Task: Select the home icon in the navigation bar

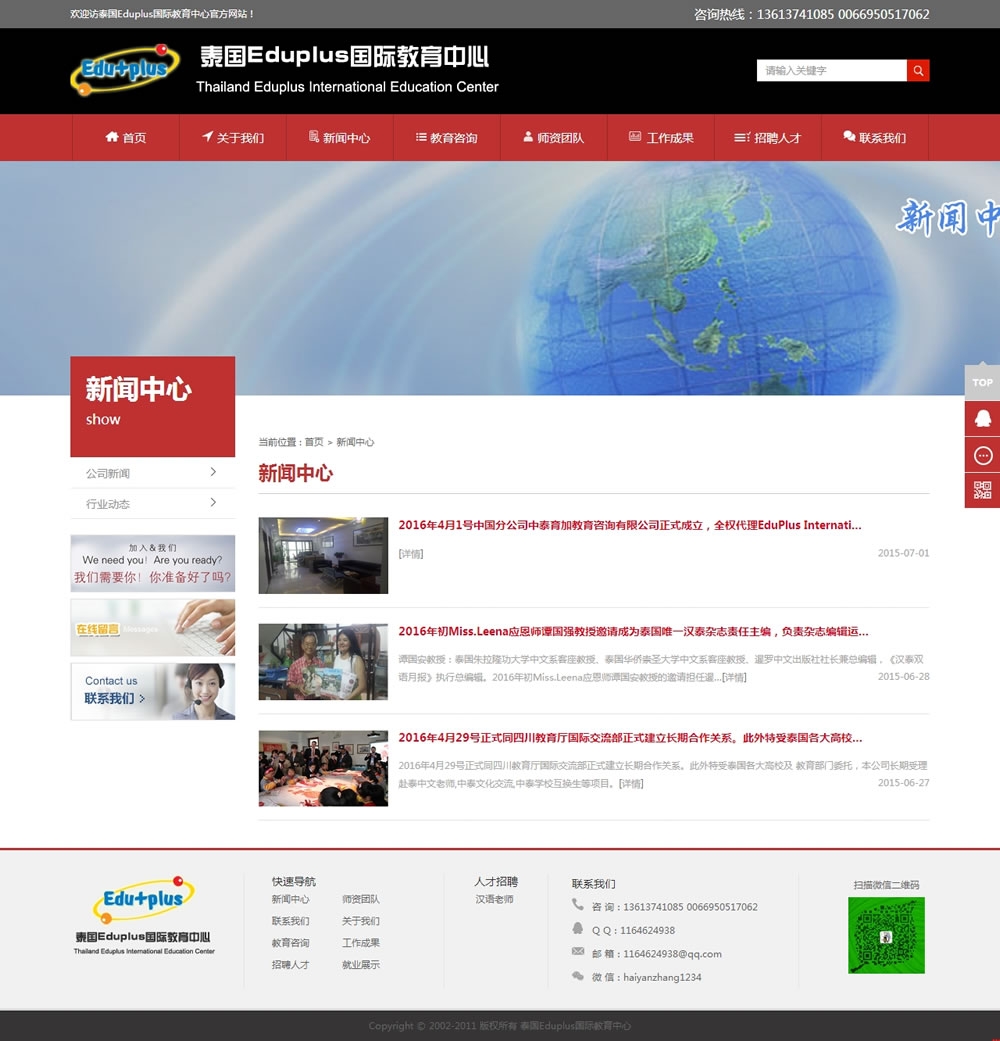Action: [111, 137]
